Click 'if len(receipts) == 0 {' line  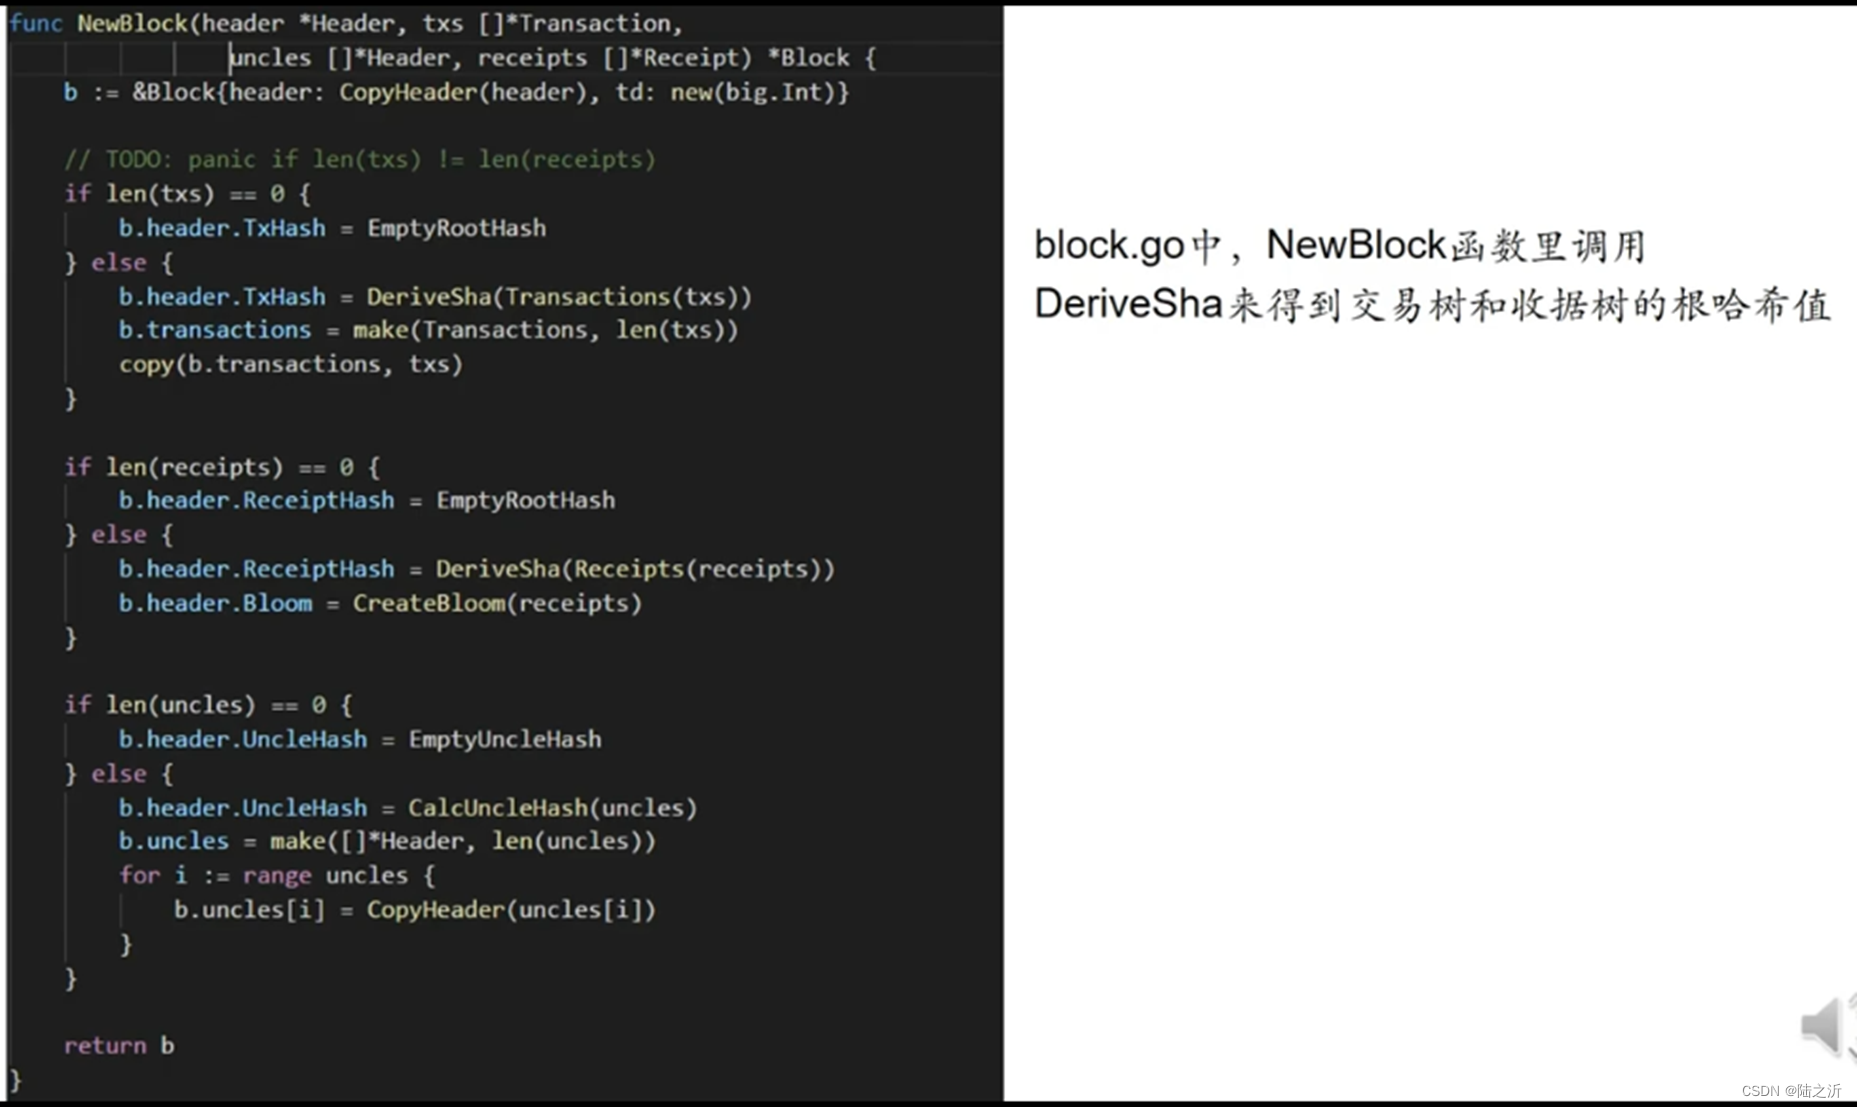click(x=222, y=467)
